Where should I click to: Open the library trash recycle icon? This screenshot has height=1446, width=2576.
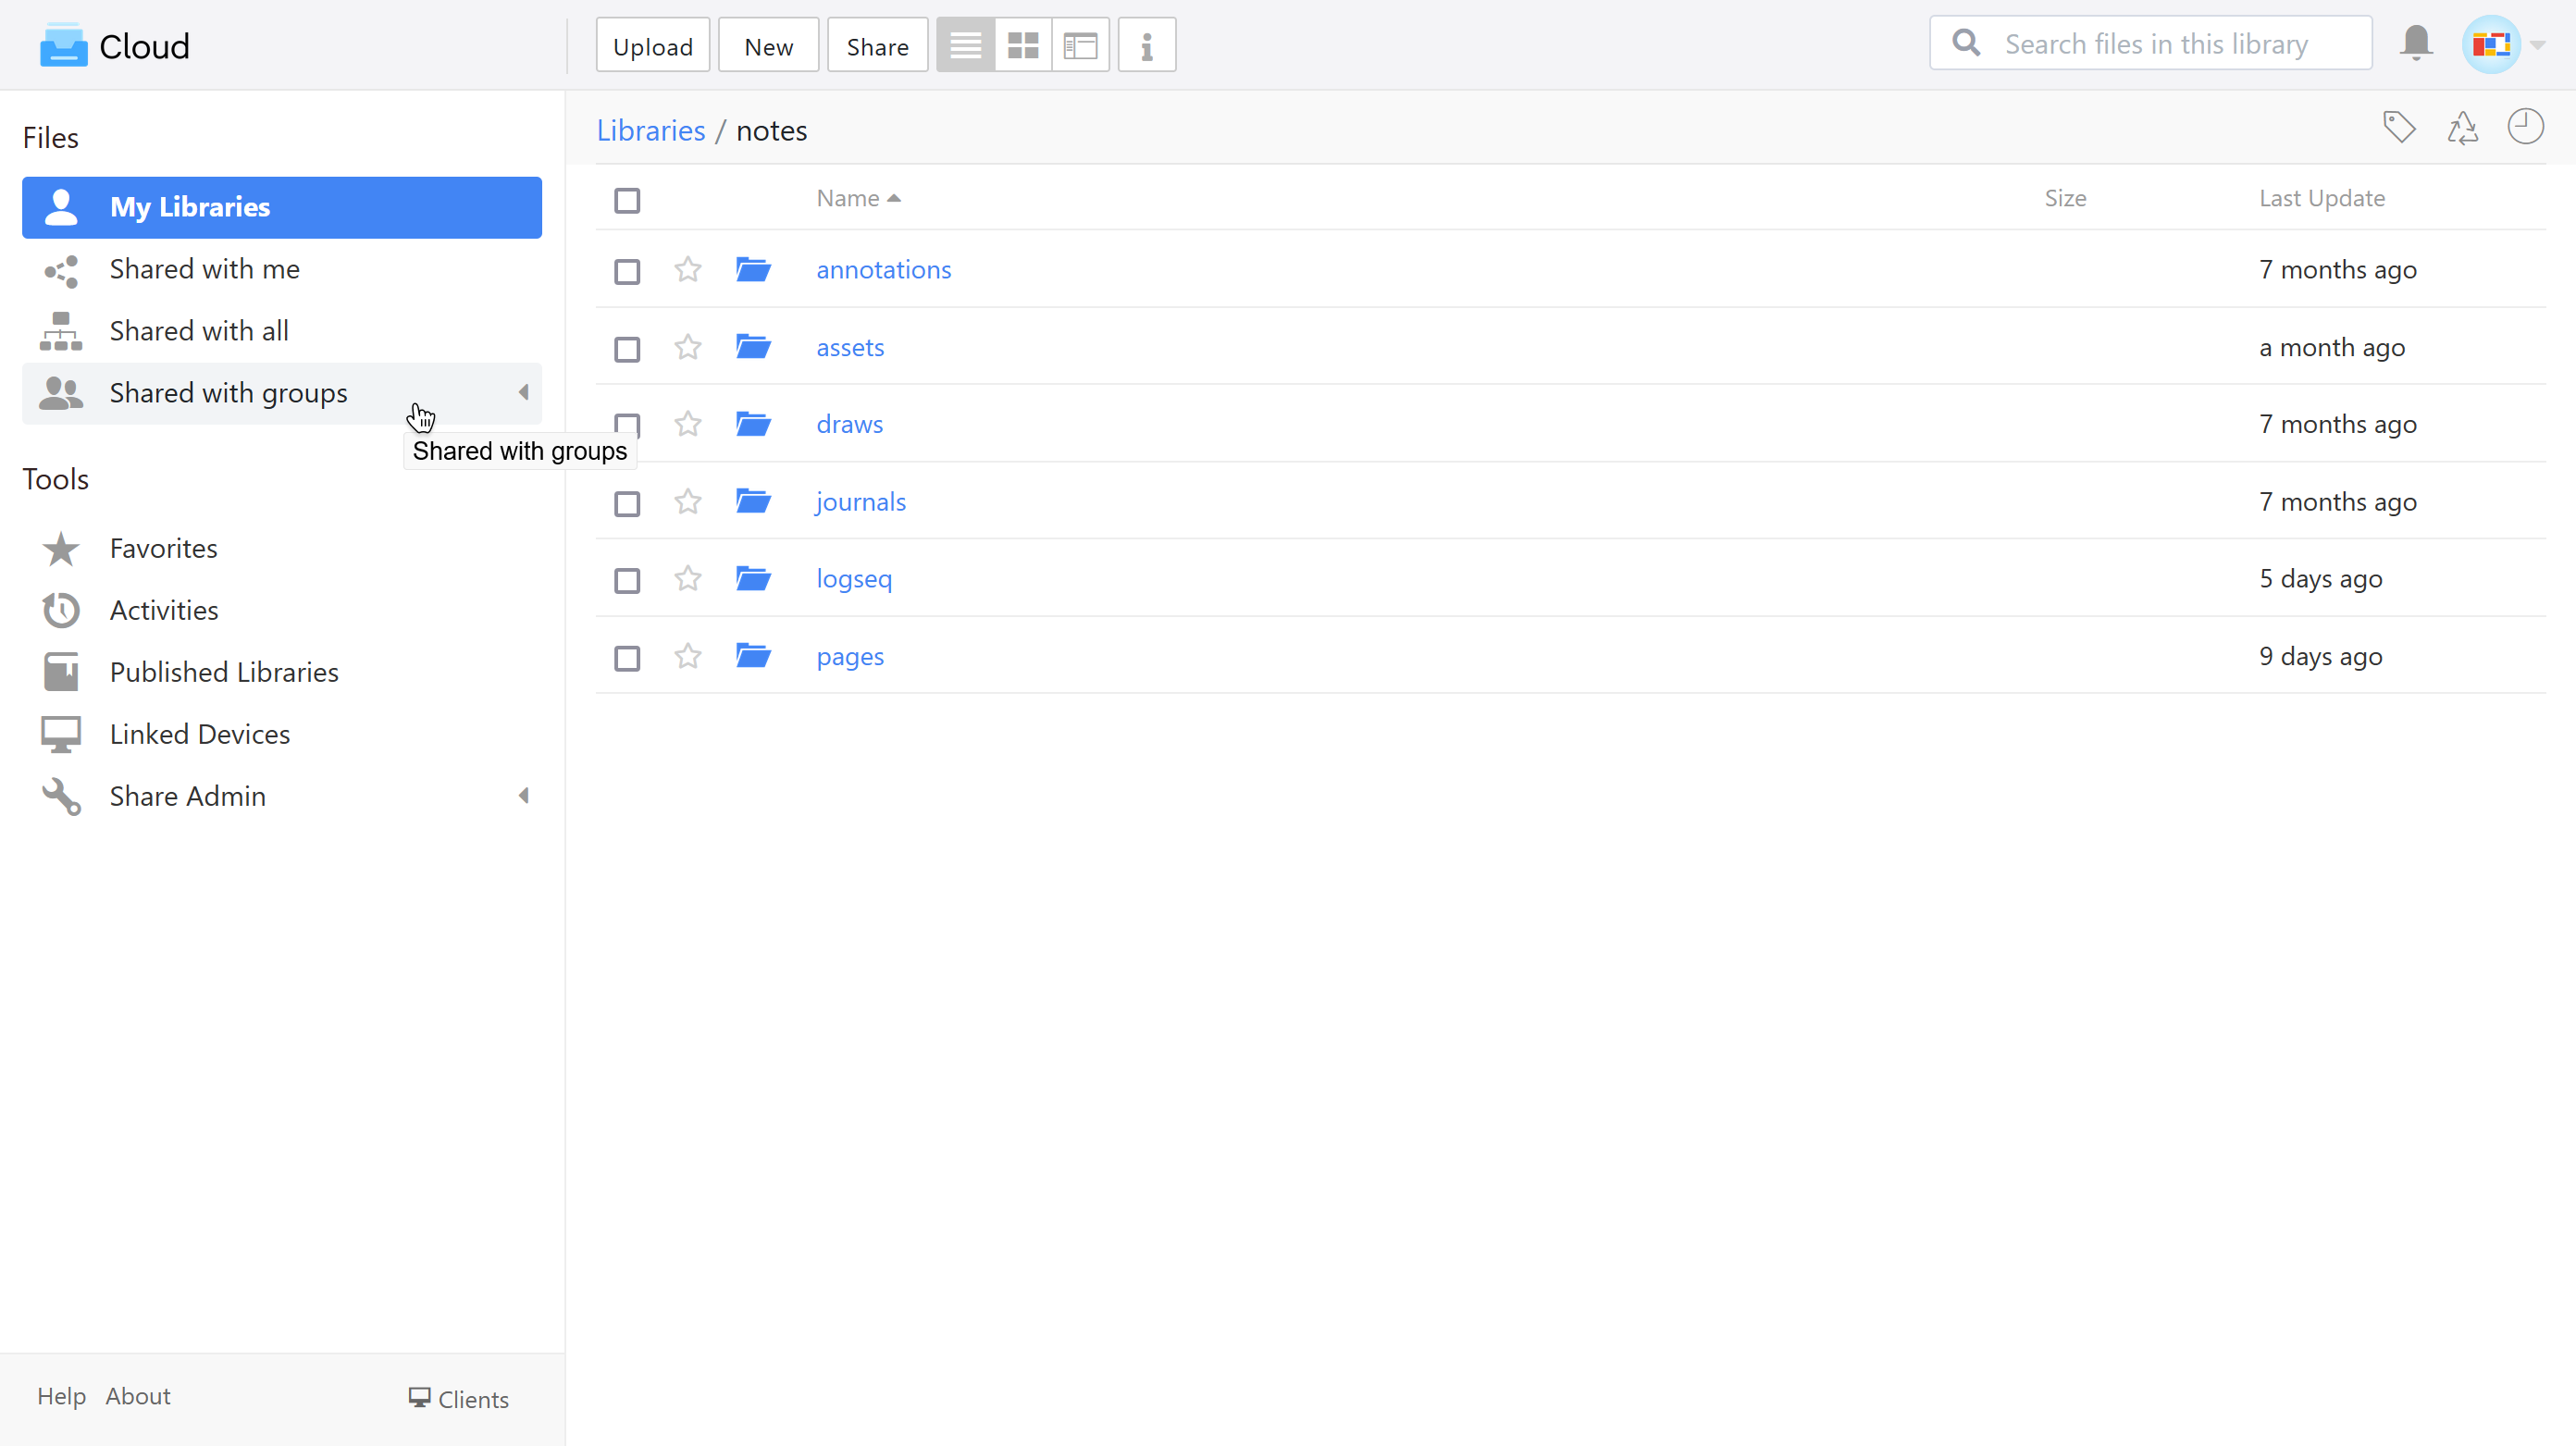click(x=2462, y=127)
